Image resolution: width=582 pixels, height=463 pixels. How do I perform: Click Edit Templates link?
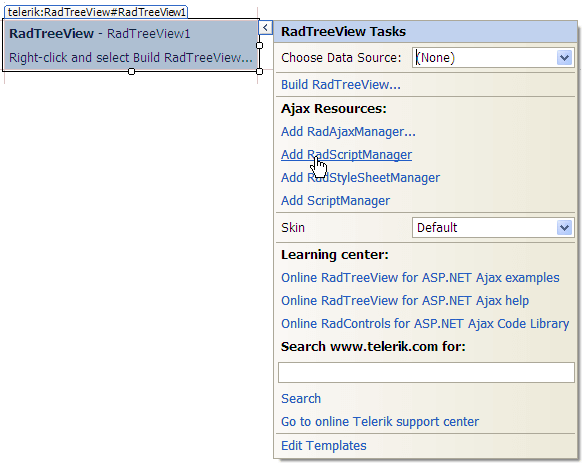323,446
